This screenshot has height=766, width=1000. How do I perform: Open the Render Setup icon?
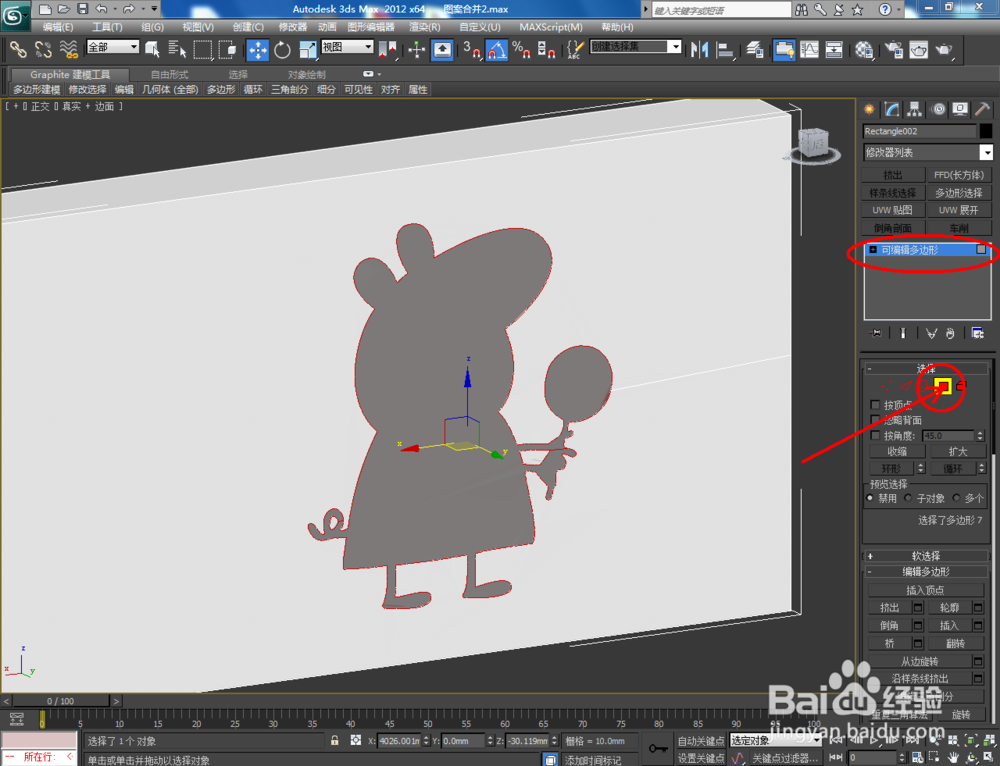pos(894,49)
